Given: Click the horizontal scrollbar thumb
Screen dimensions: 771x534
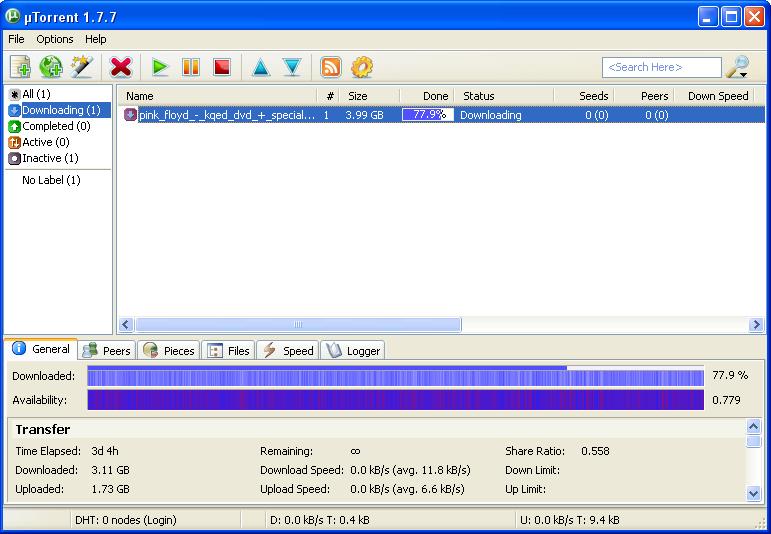Looking at the screenshot, I should coord(298,325).
